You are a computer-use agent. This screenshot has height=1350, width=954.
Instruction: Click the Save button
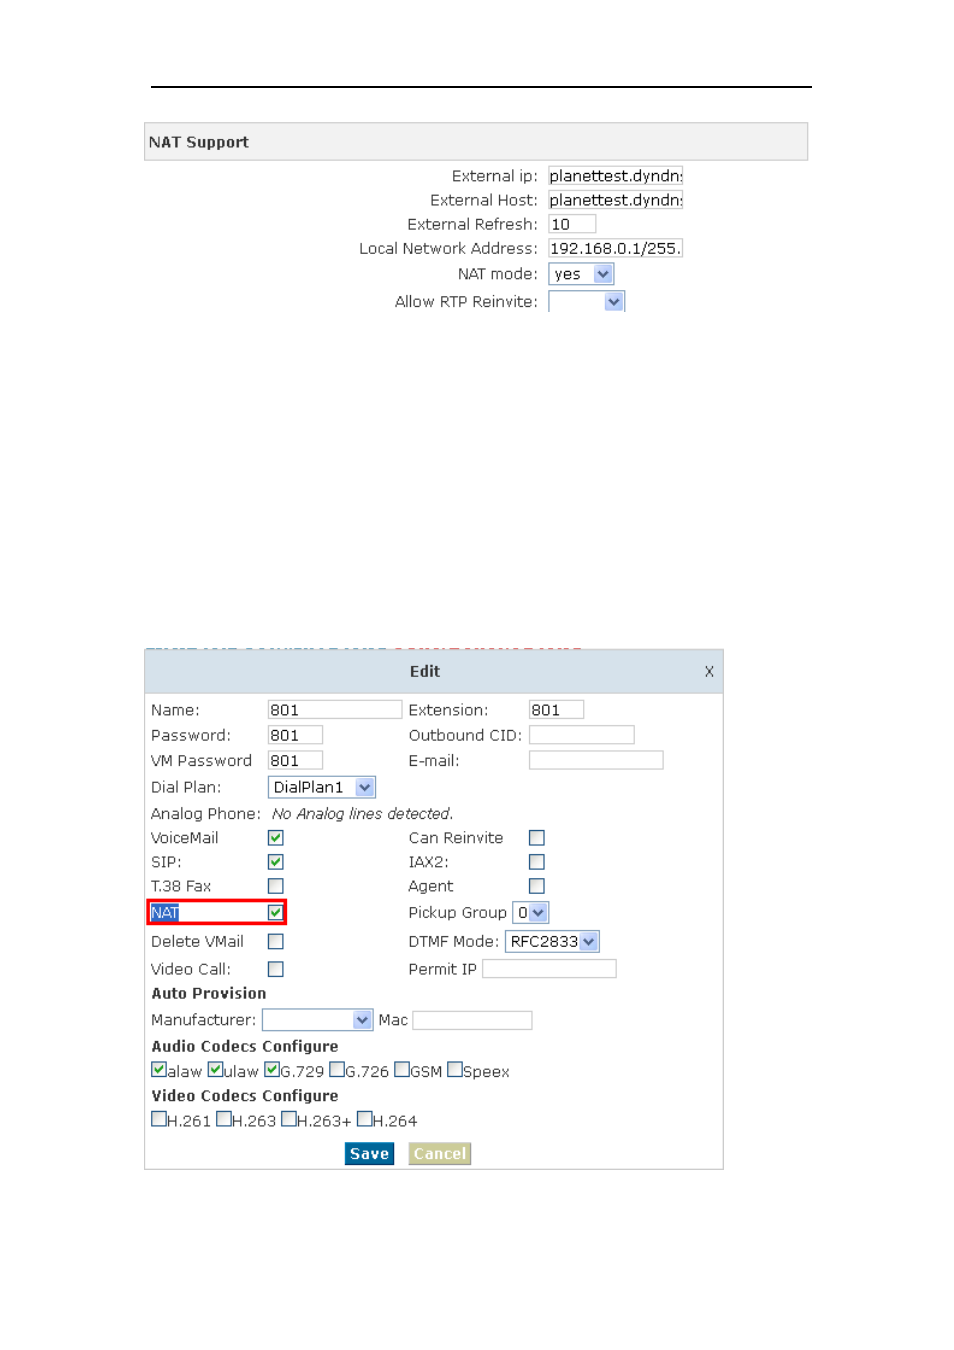[x=369, y=1154]
